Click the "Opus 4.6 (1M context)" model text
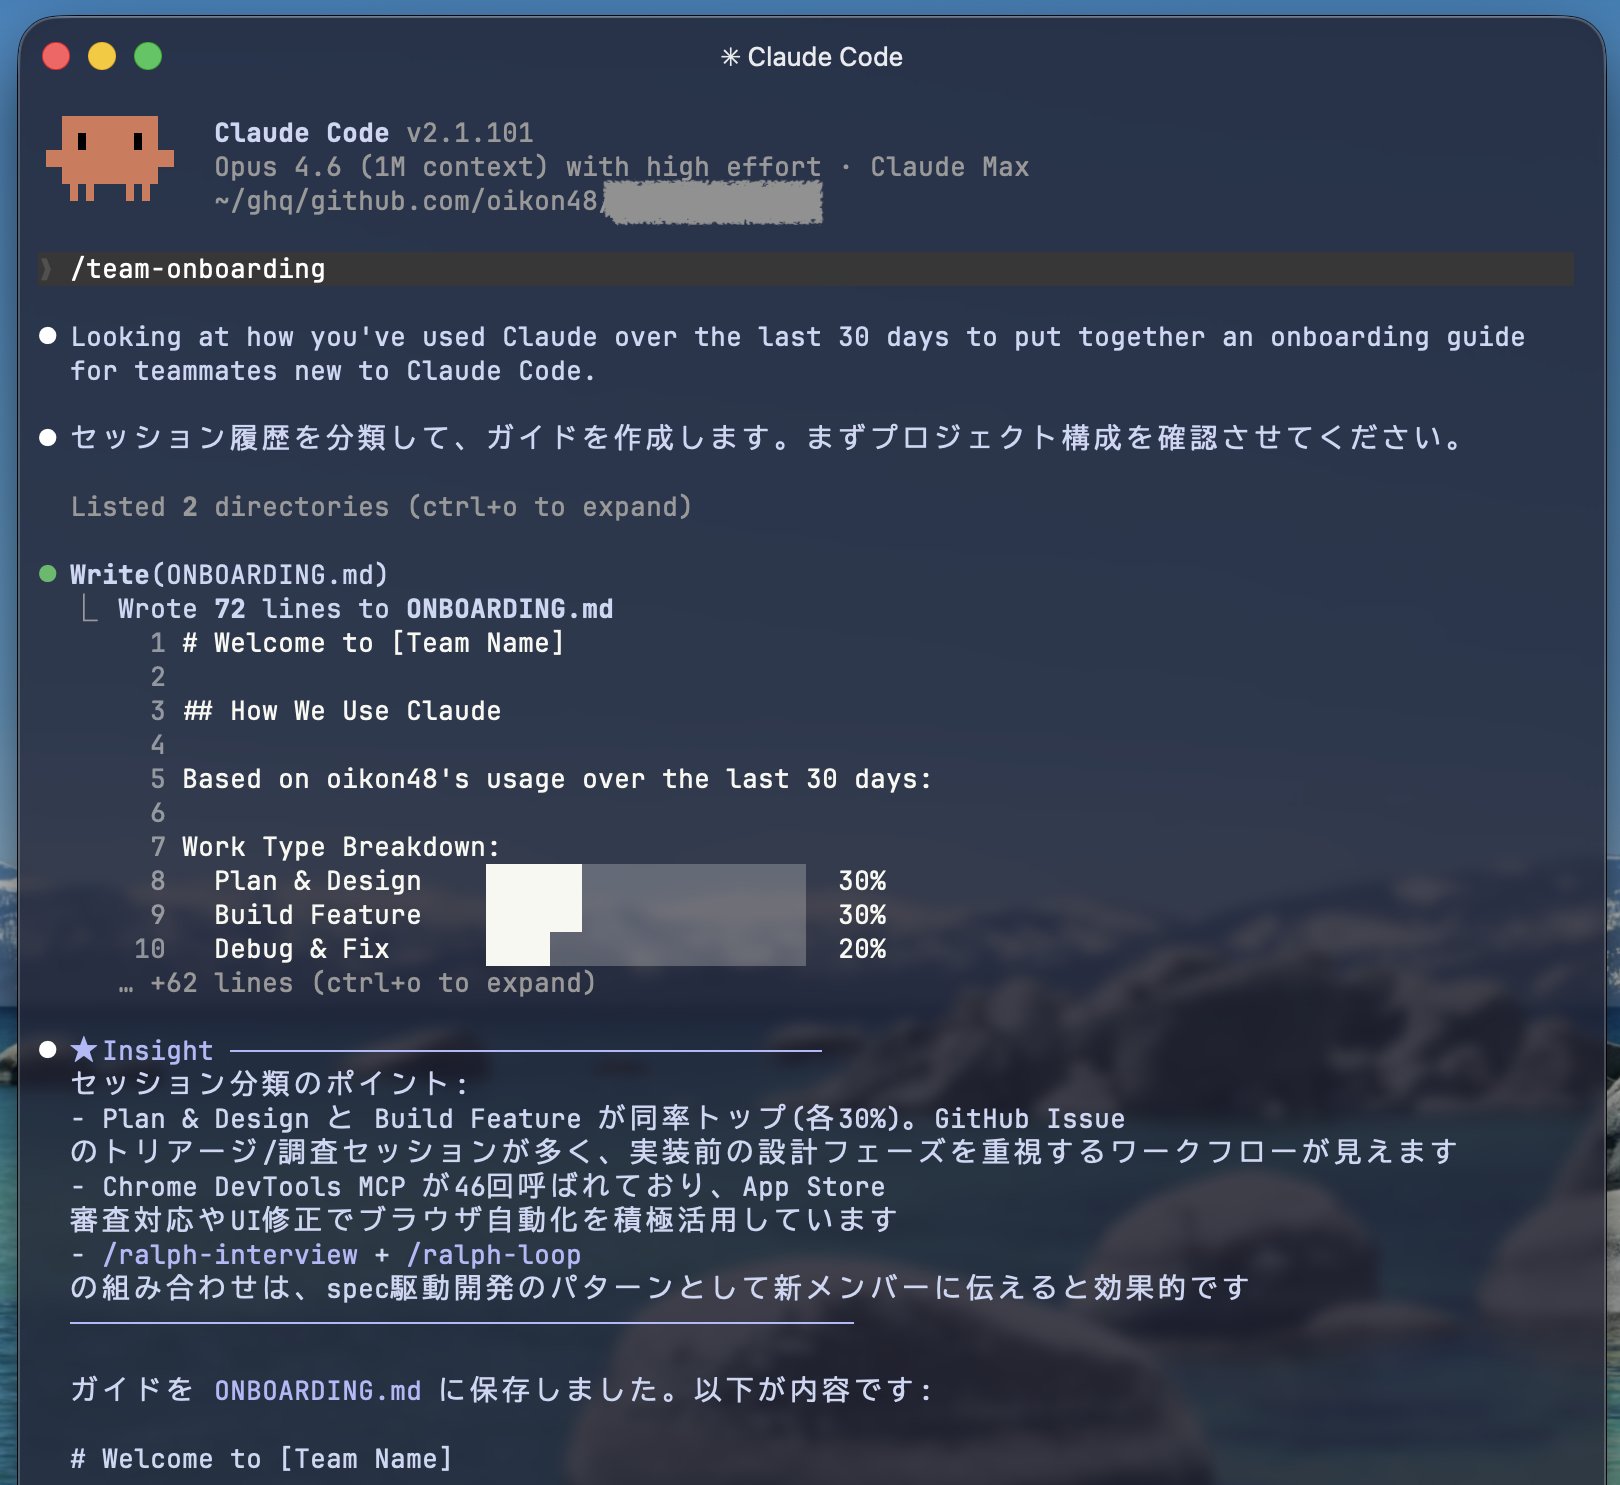1620x1485 pixels. point(381,167)
